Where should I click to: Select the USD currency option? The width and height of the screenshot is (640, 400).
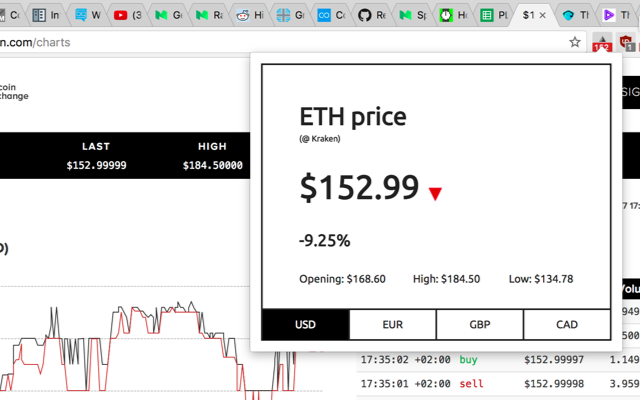pyautogui.click(x=305, y=324)
